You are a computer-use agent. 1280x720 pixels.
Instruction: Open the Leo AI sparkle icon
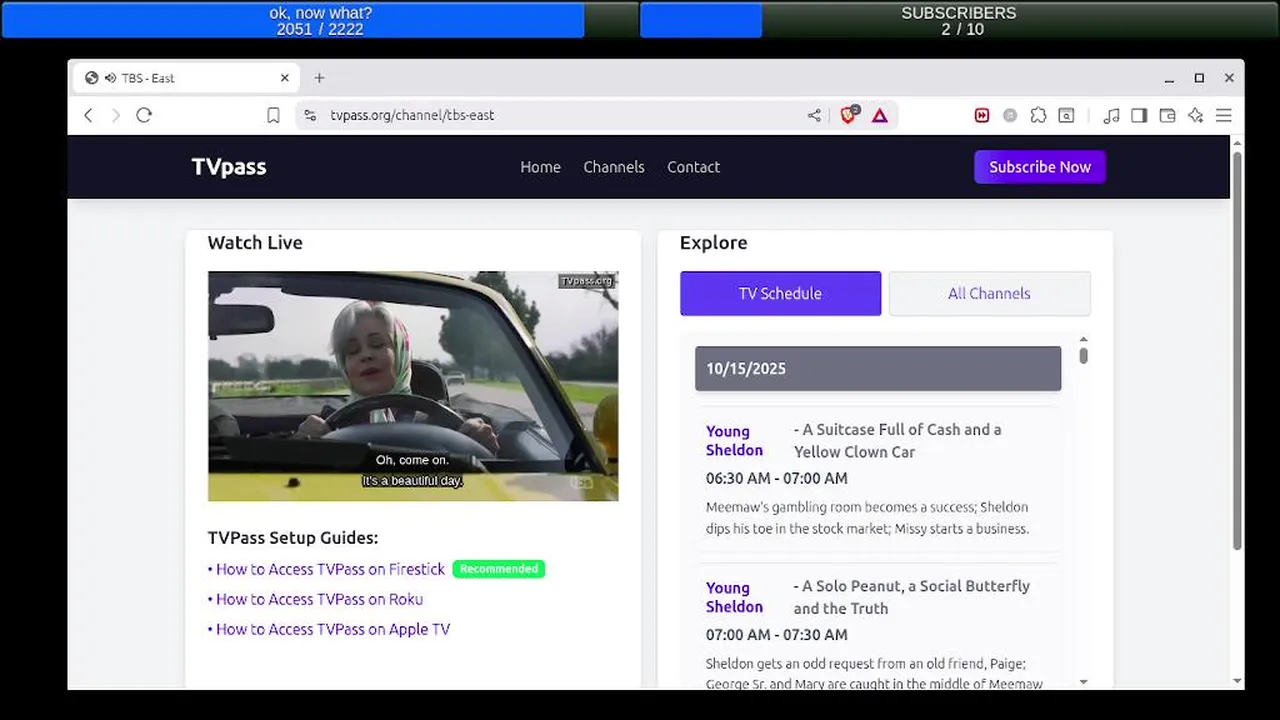pos(1195,116)
